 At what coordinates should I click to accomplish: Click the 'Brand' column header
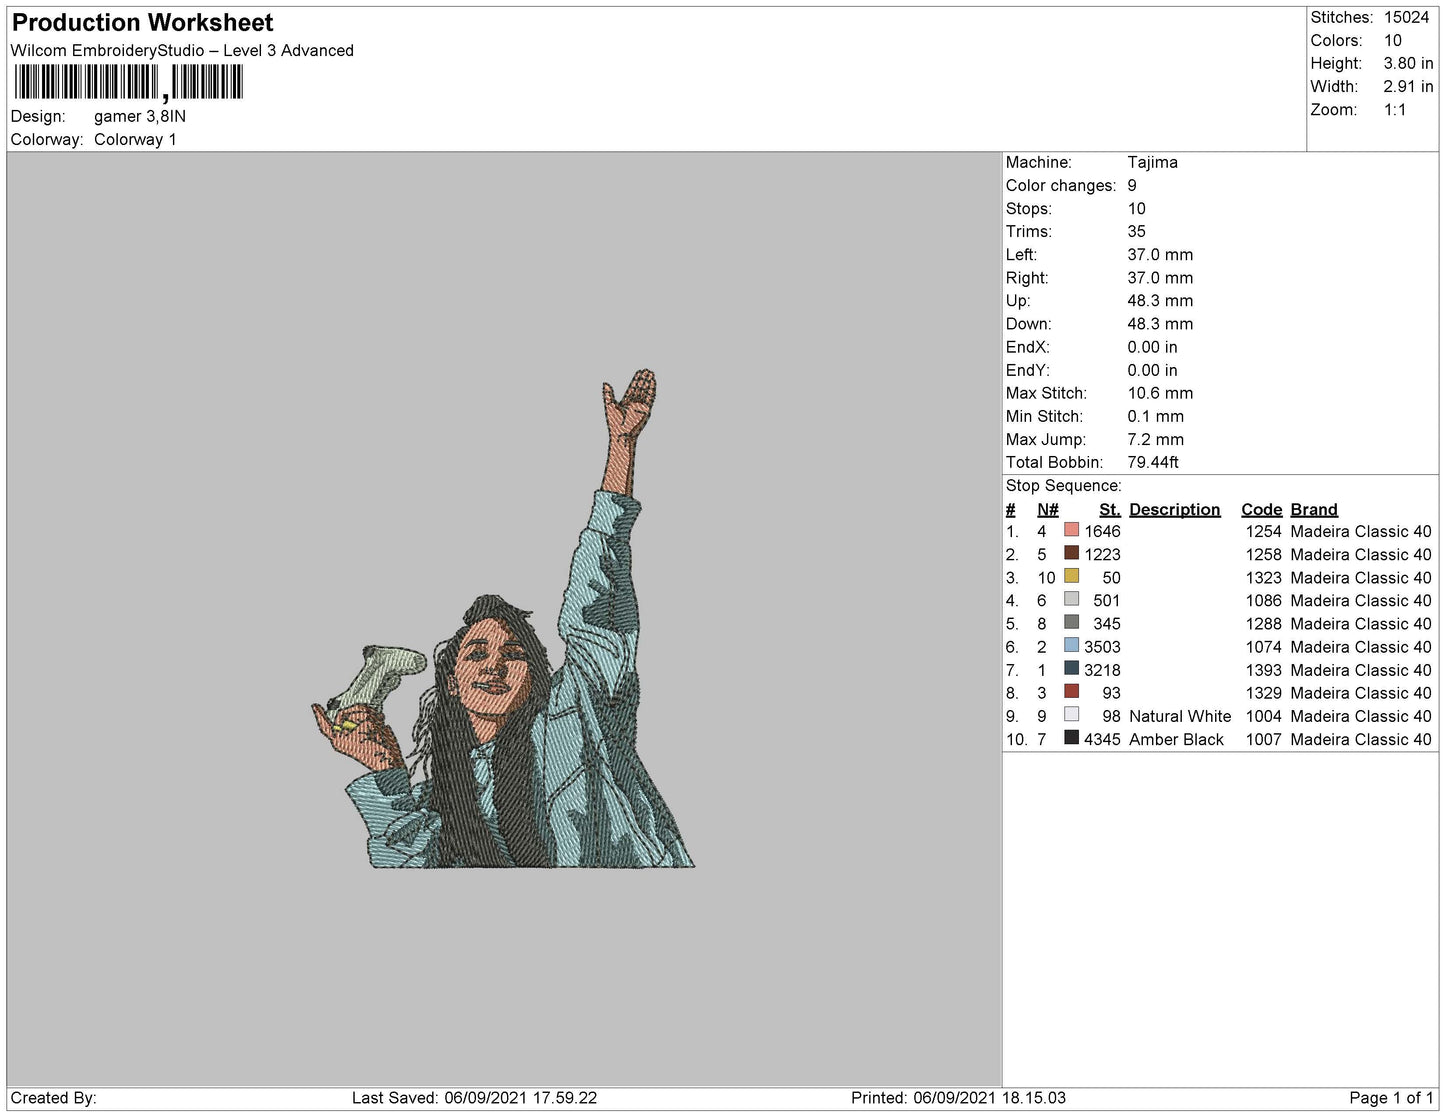click(x=1313, y=509)
